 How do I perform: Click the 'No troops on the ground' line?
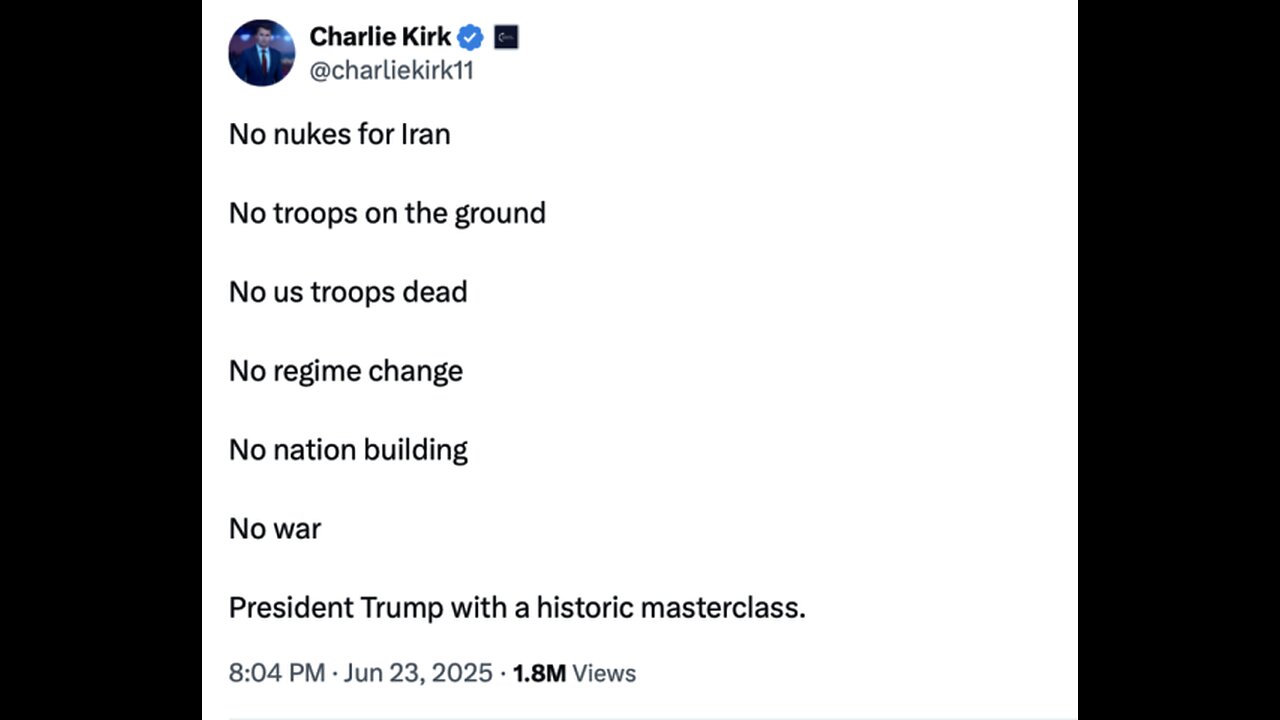pos(387,213)
